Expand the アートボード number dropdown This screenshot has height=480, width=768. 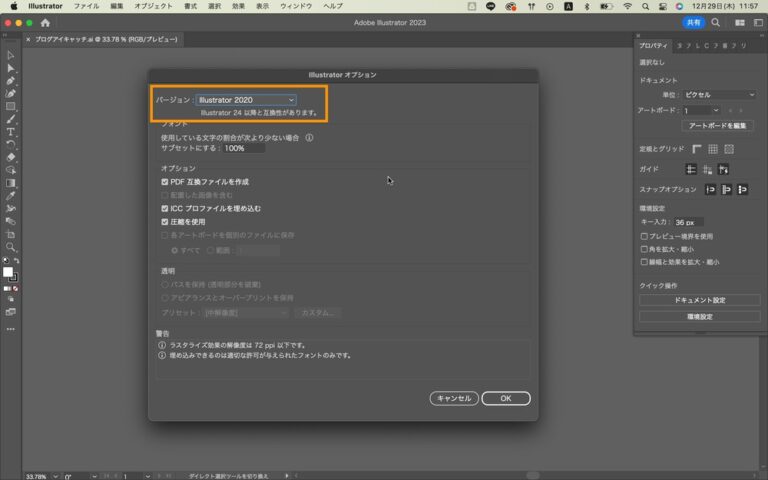pyautogui.click(x=701, y=111)
